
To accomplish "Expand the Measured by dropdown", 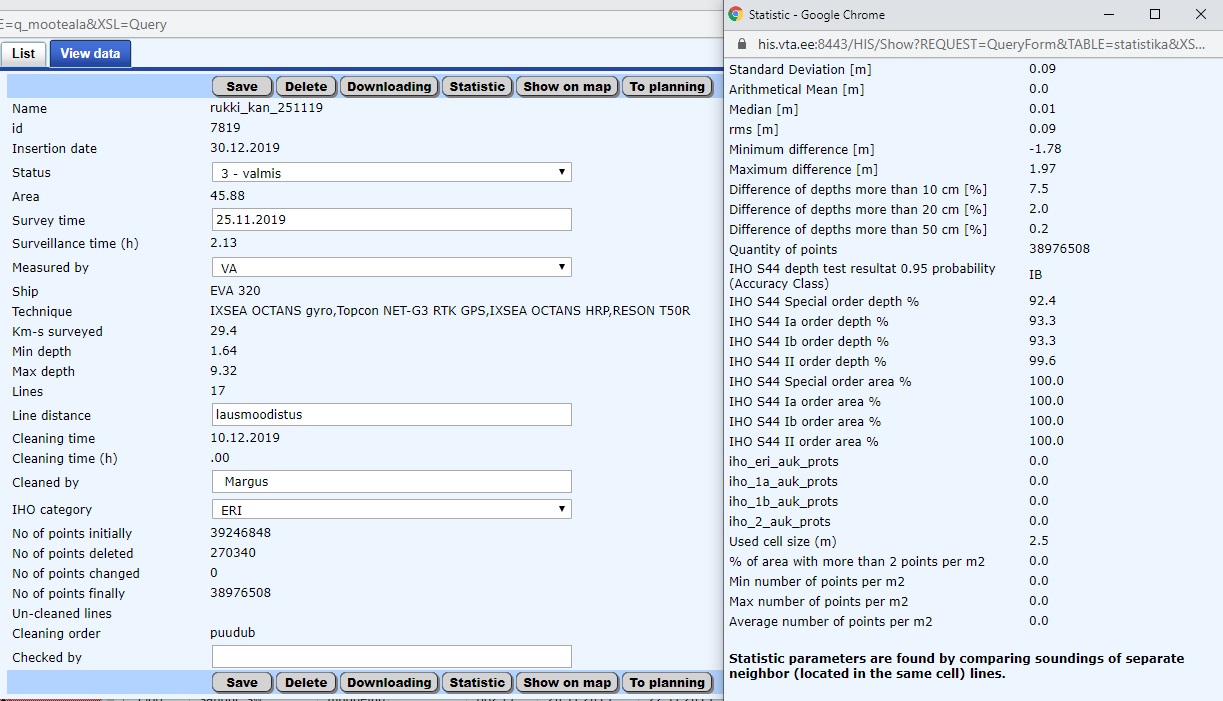I will pos(391,268).
